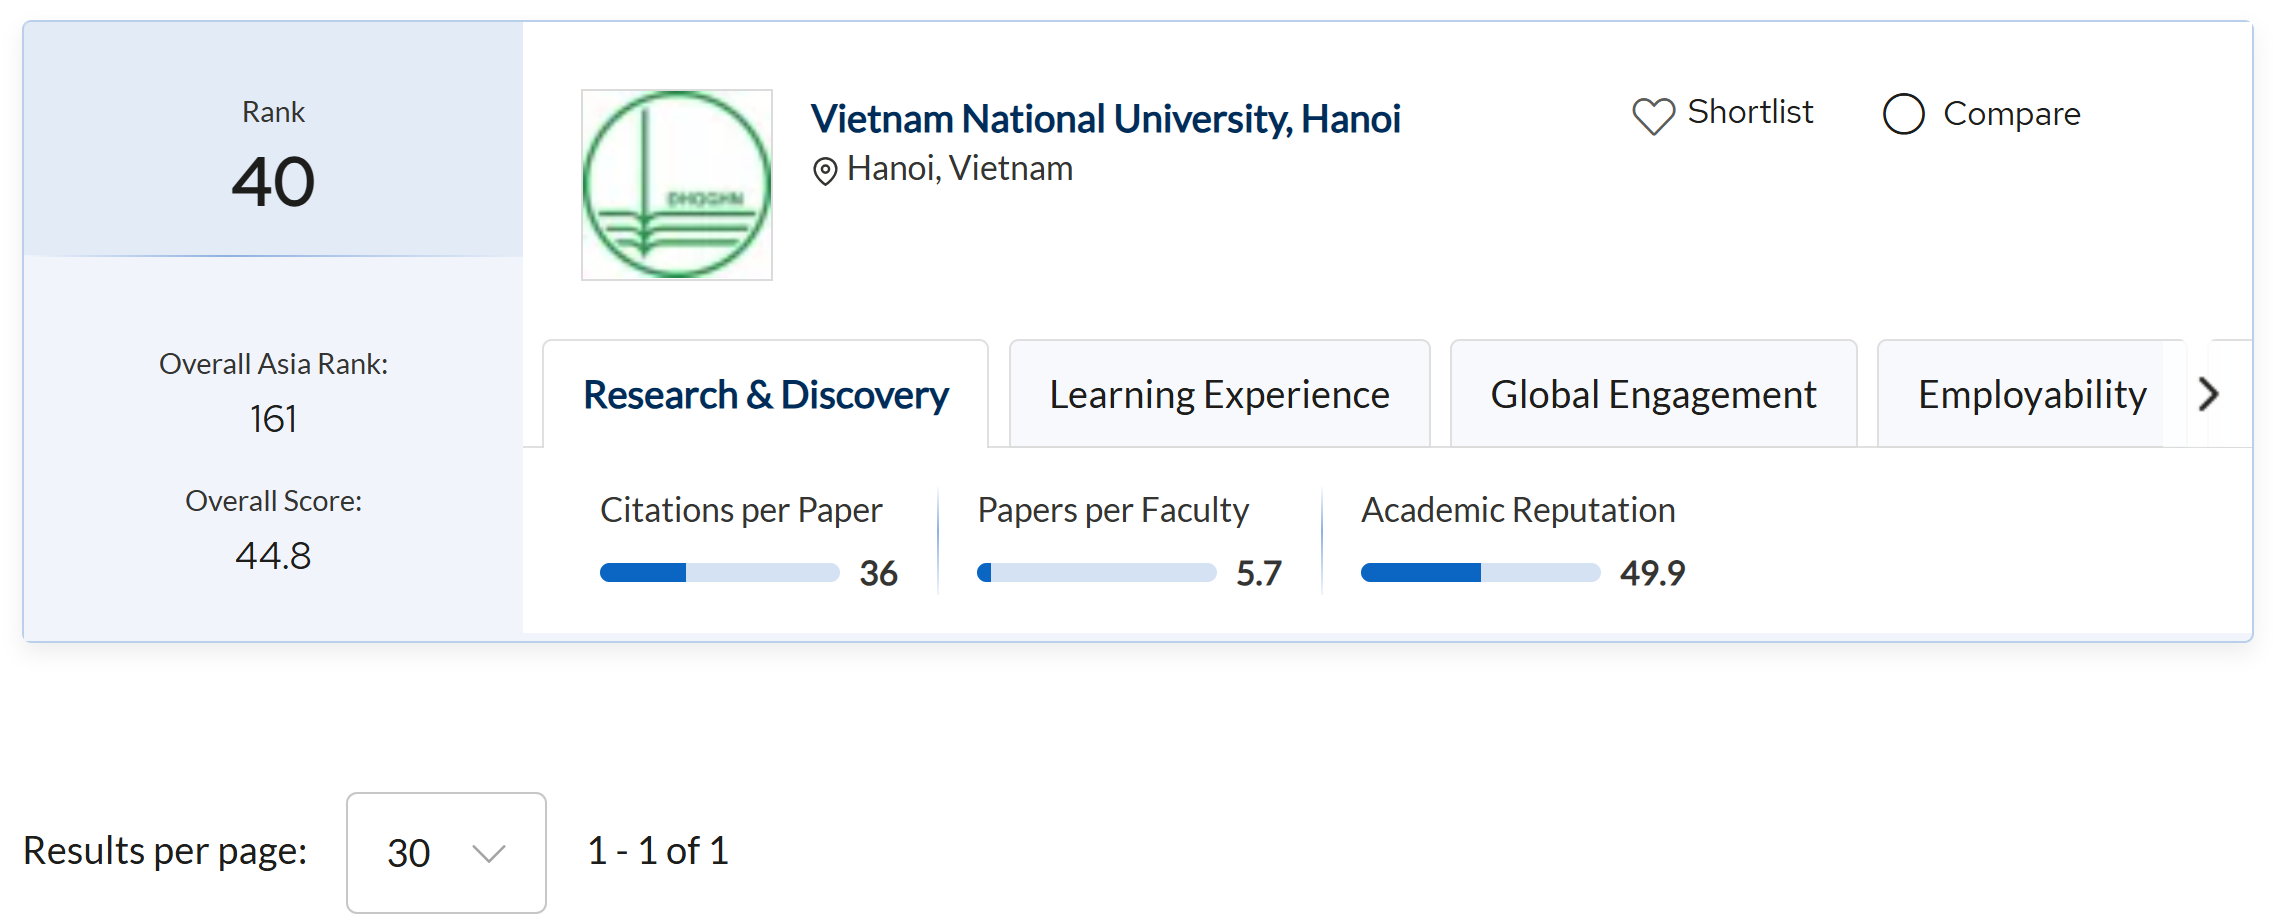Toggle the Compare radio circle
Viewport: 2273px width, 924px height.
tap(1903, 114)
